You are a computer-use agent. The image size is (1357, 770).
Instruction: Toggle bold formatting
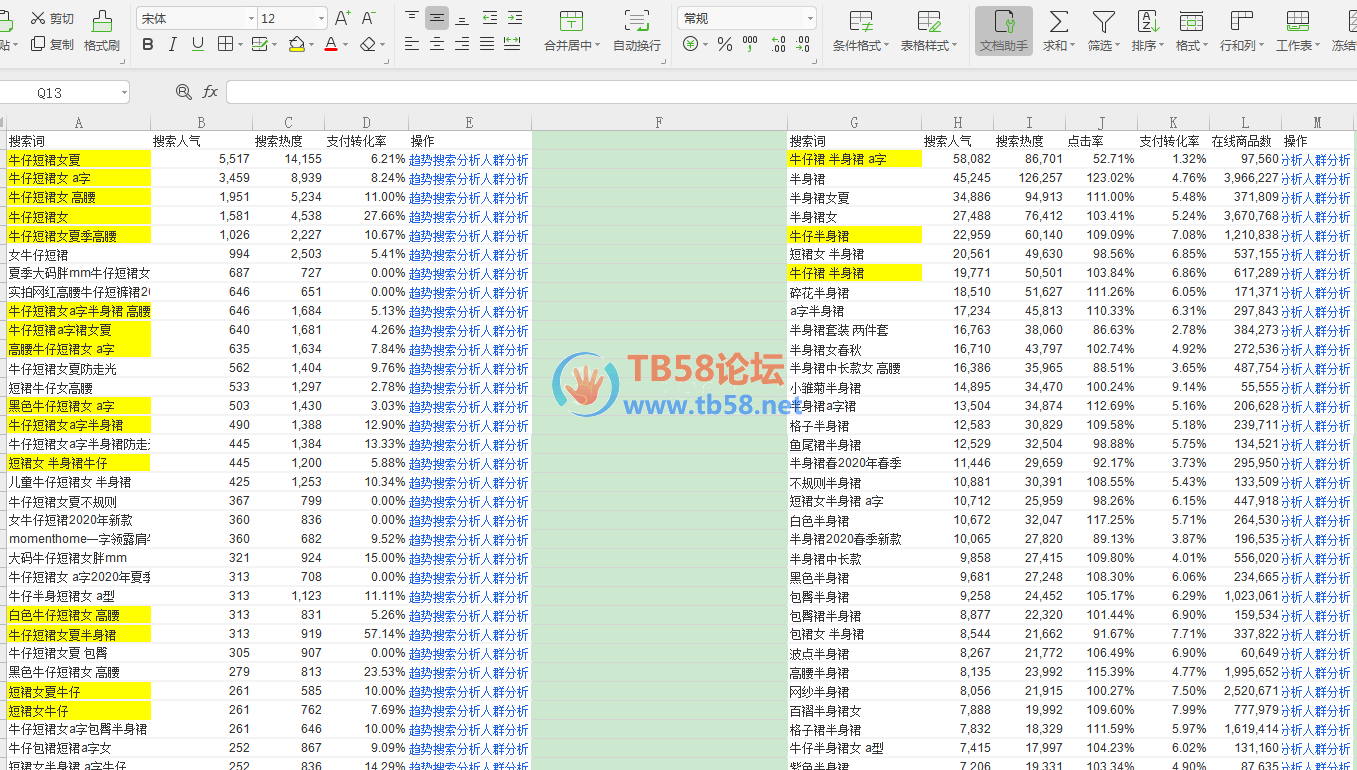tap(148, 44)
